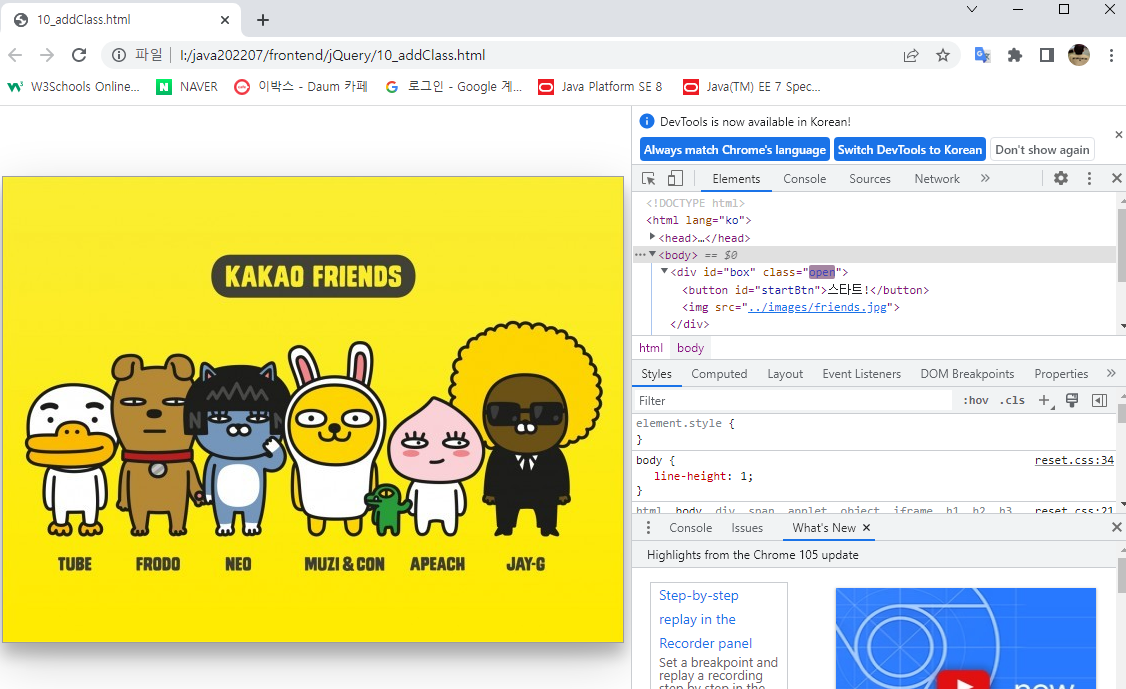The height and width of the screenshot is (689, 1126).
Task: Toggle the .cls element classes panel
Action: point(1012,400)
